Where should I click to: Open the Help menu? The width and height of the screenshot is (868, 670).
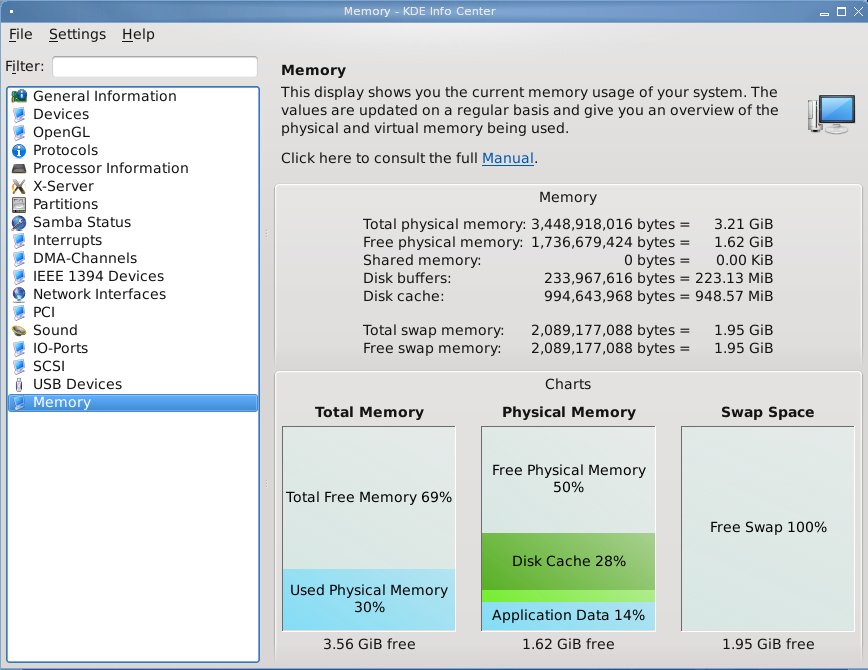138,34
